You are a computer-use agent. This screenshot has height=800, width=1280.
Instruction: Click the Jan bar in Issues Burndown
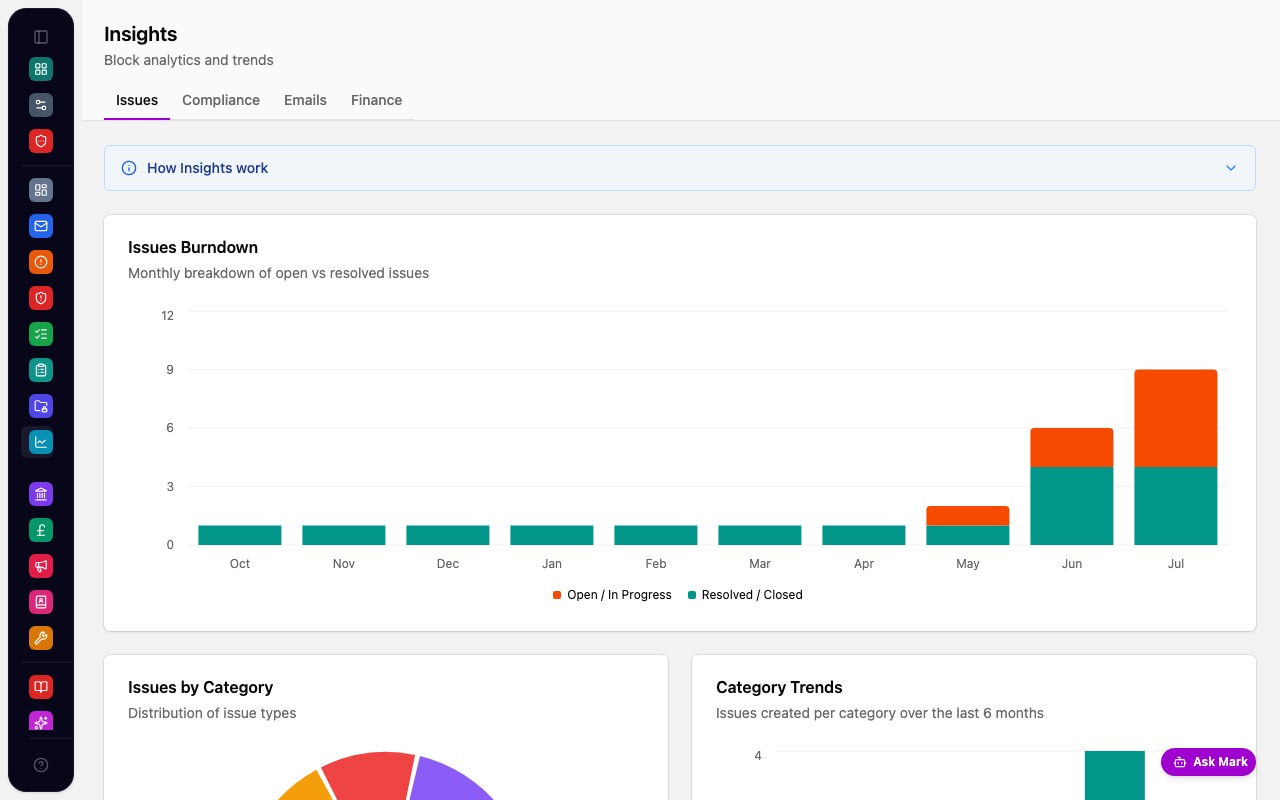point(552,535)
